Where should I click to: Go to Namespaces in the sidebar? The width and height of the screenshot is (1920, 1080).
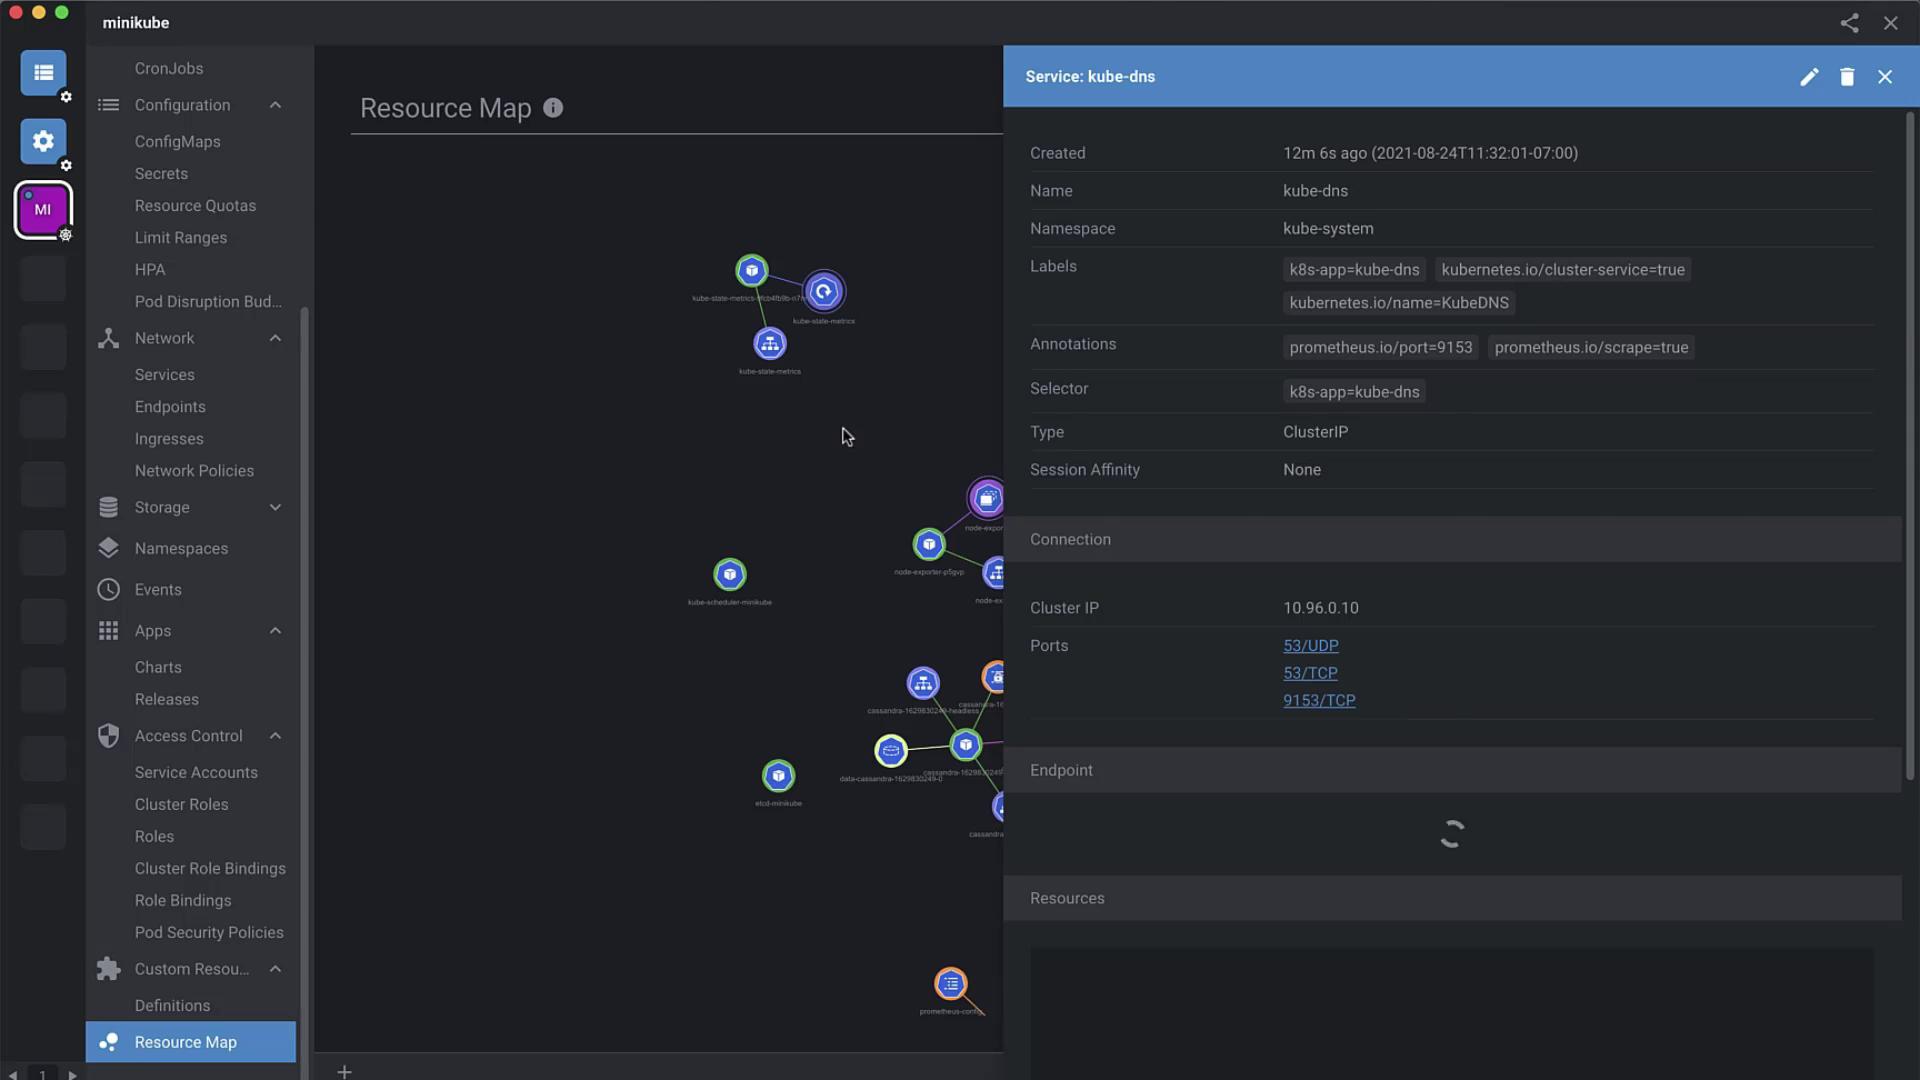point(181,549)
